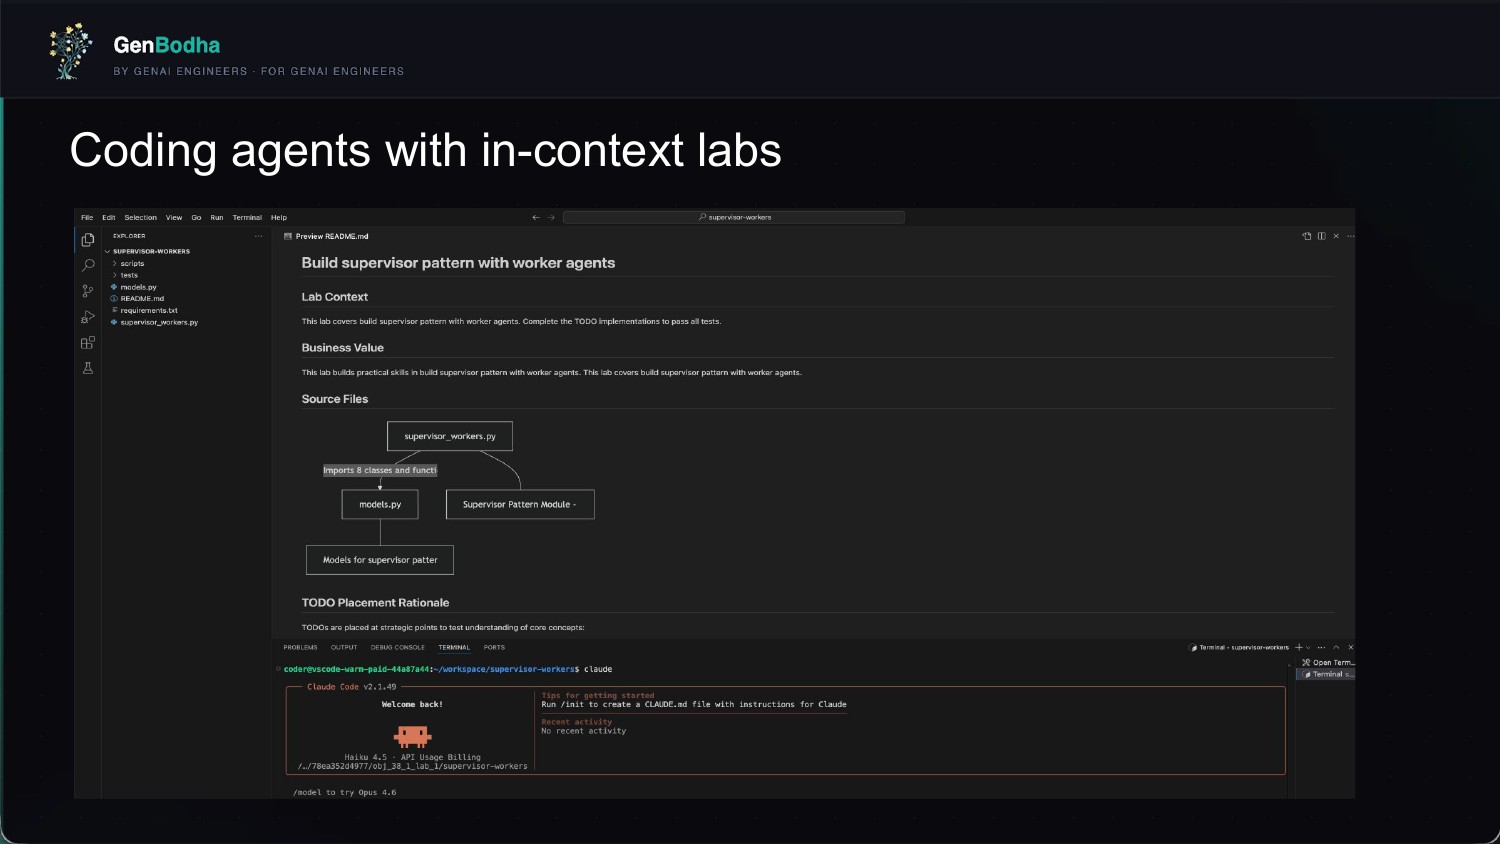The image size is (1500, 844).
Task: Open the Explorer view in activity bar
Action: (x=88, y=240)
